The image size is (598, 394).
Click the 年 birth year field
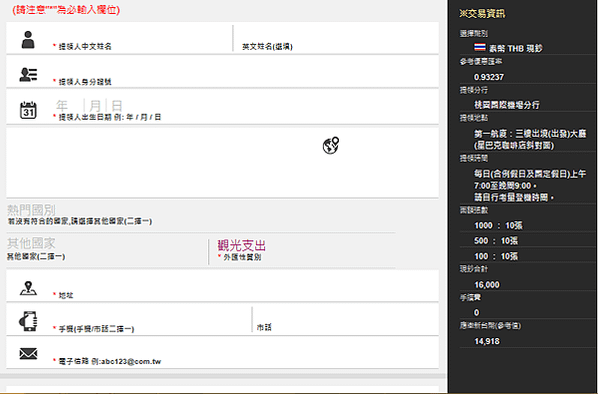pos(69,105)
